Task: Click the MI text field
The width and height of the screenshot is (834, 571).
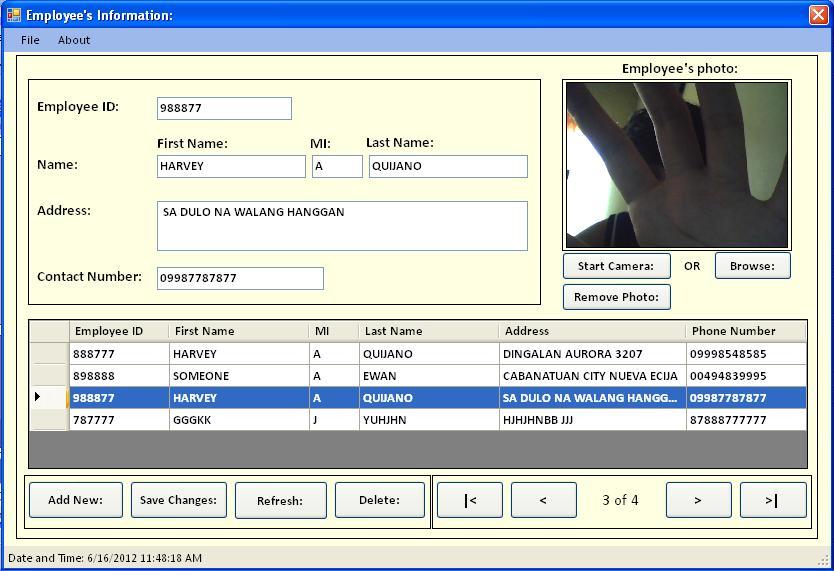Action: 337,166
